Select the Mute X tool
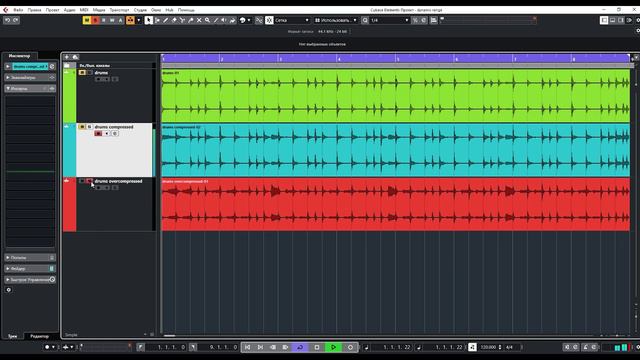 click(x=199, y=20)
